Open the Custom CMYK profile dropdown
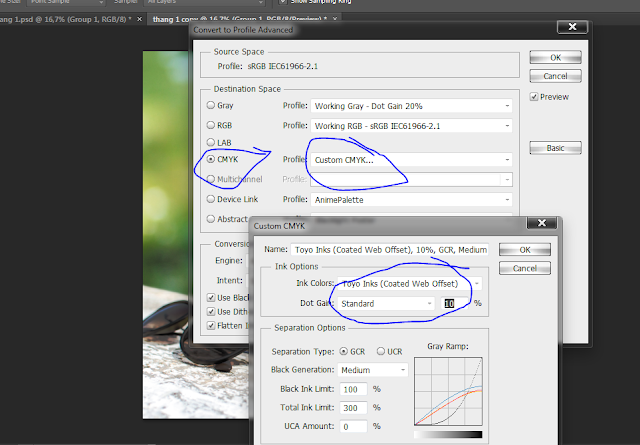Screen dimensions: 640x445 tap(411, 160)
